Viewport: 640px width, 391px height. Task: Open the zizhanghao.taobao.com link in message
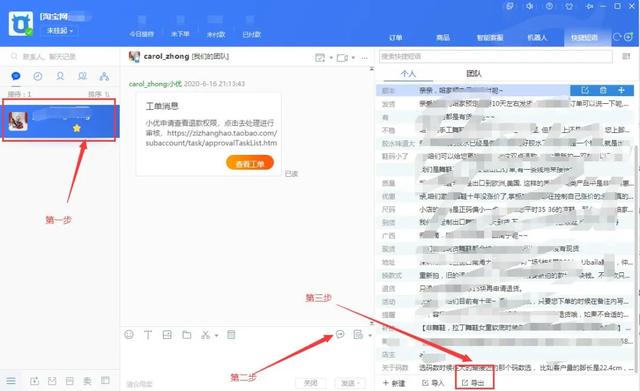(211, 138)
